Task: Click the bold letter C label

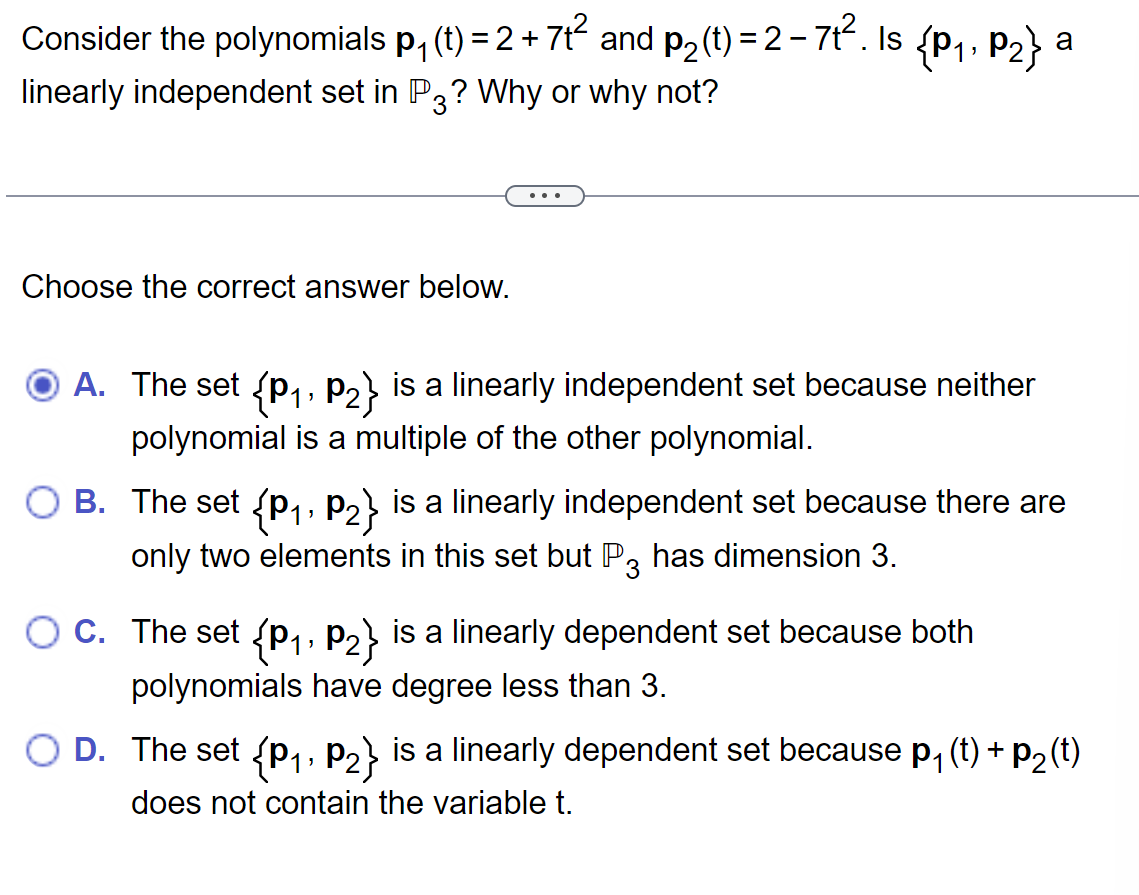Action: pos(88,632)
